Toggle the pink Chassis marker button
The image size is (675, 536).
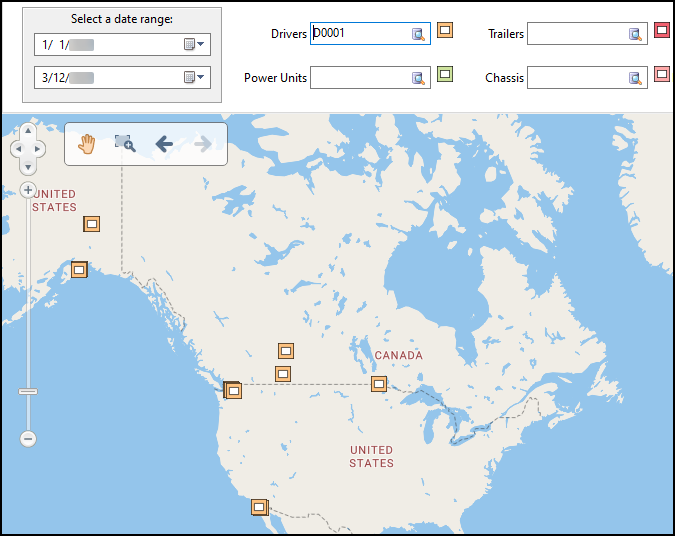coord(662,73)
